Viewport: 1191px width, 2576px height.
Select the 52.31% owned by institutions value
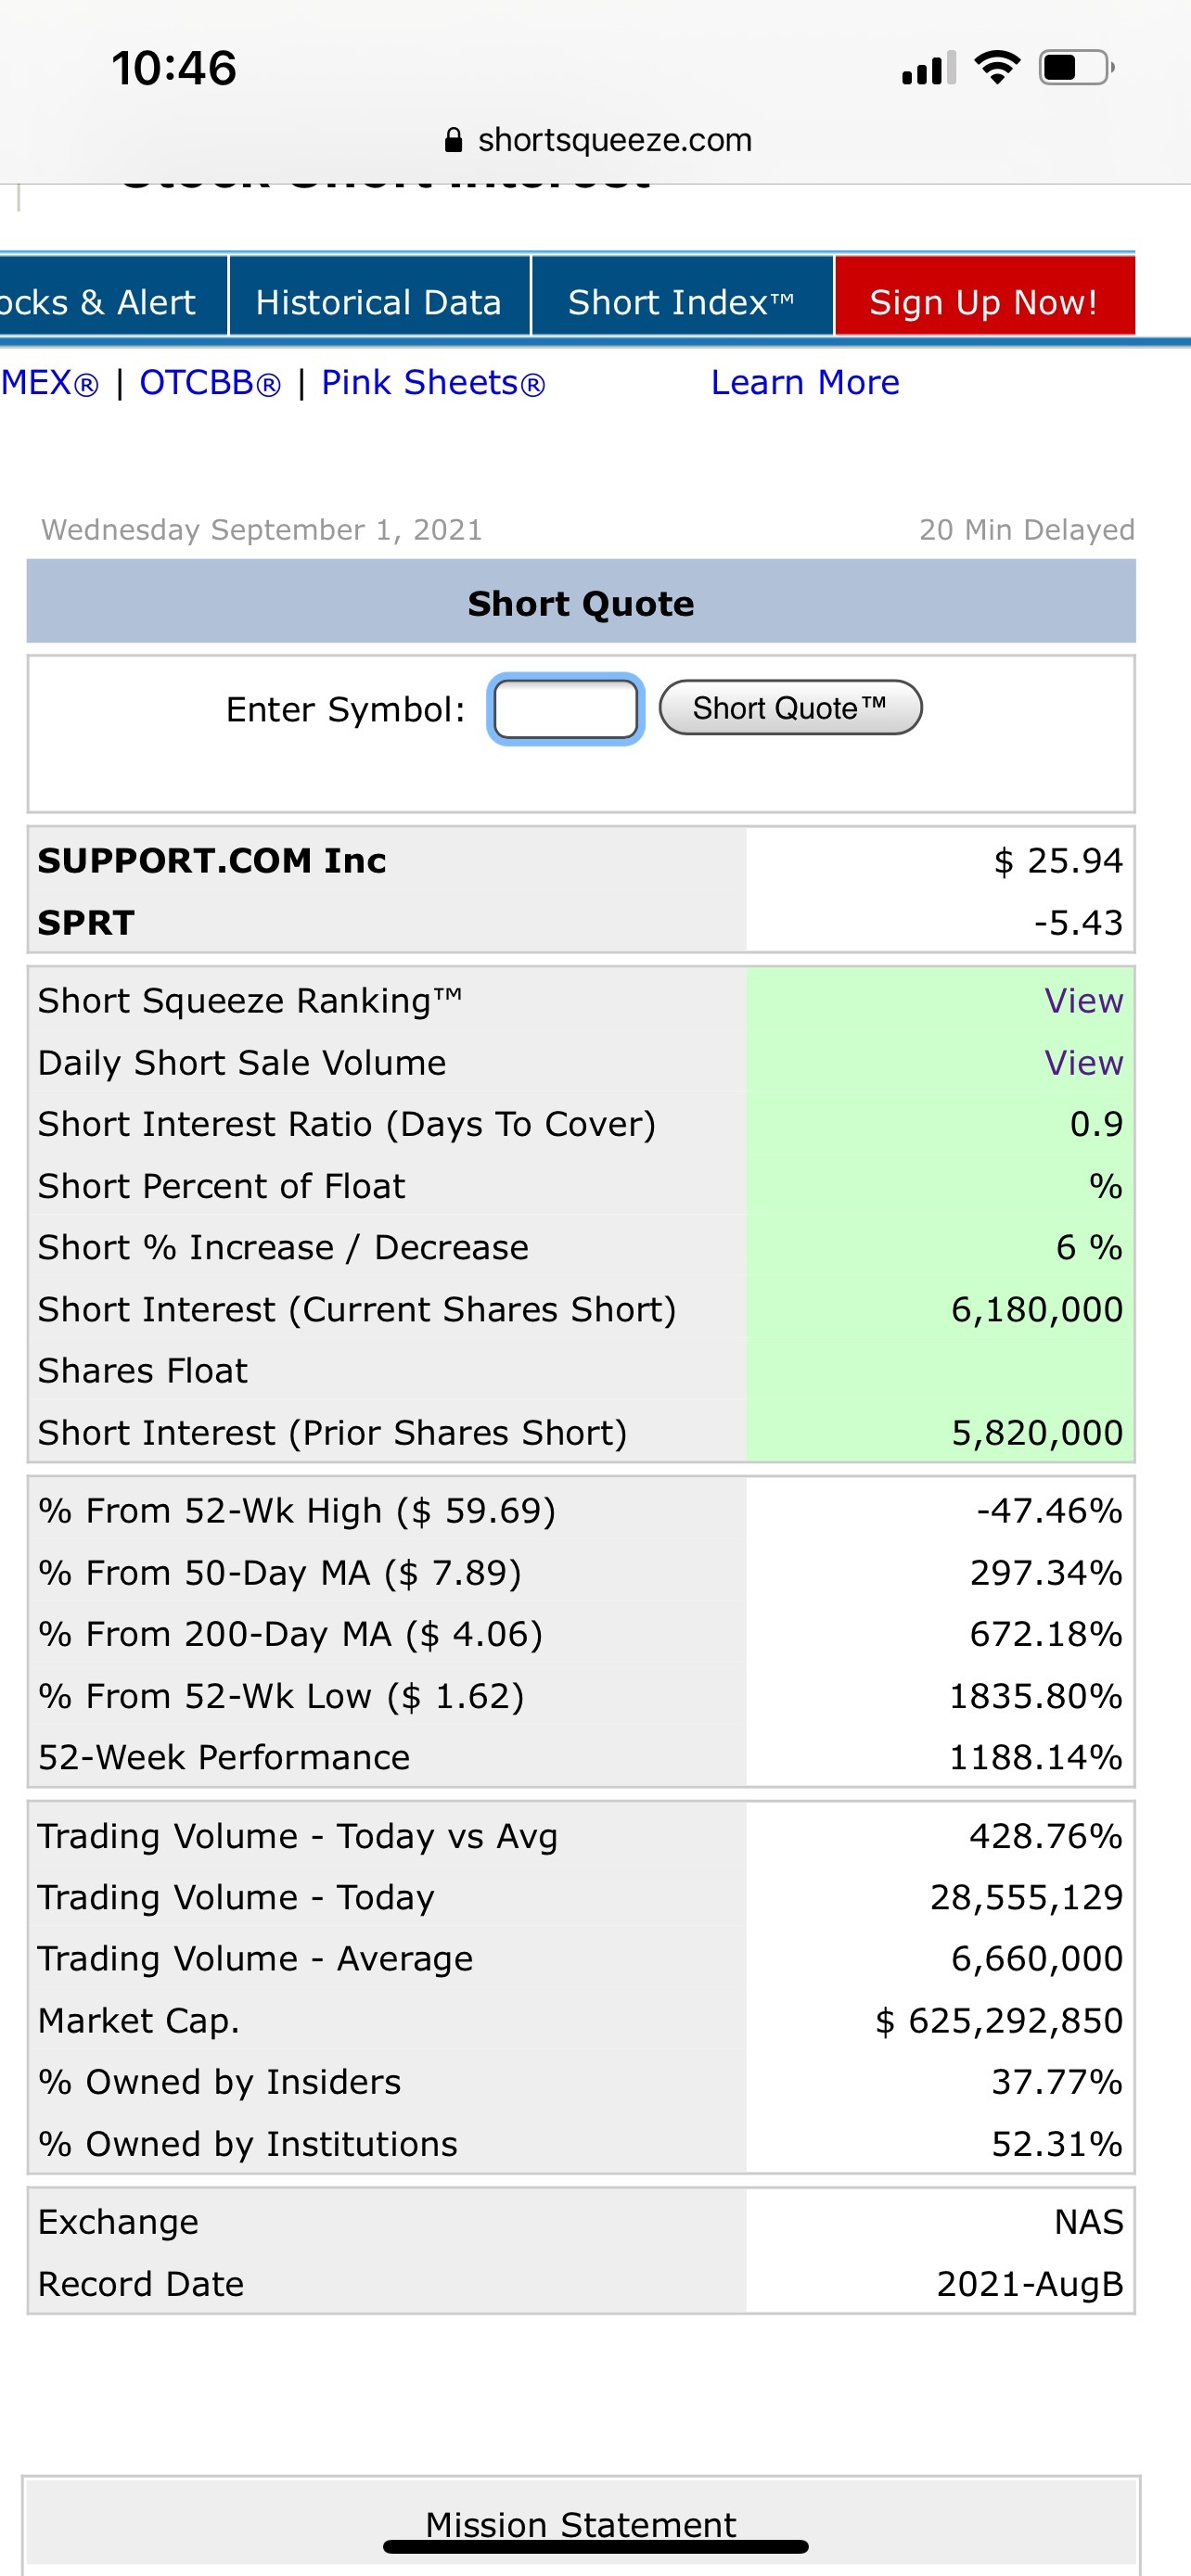tap(1057, 2145)
